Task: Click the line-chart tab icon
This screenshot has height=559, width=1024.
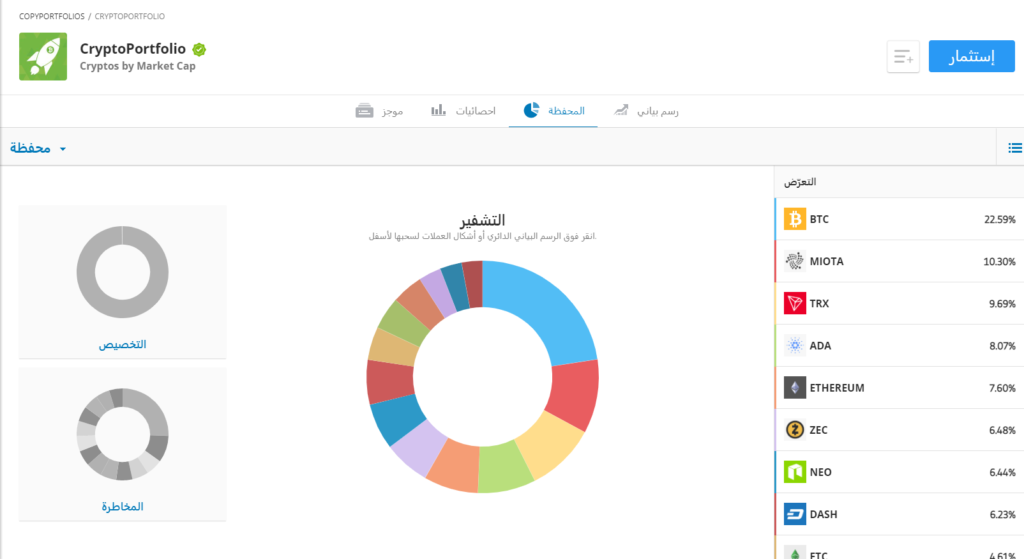Action: point(621,110)
